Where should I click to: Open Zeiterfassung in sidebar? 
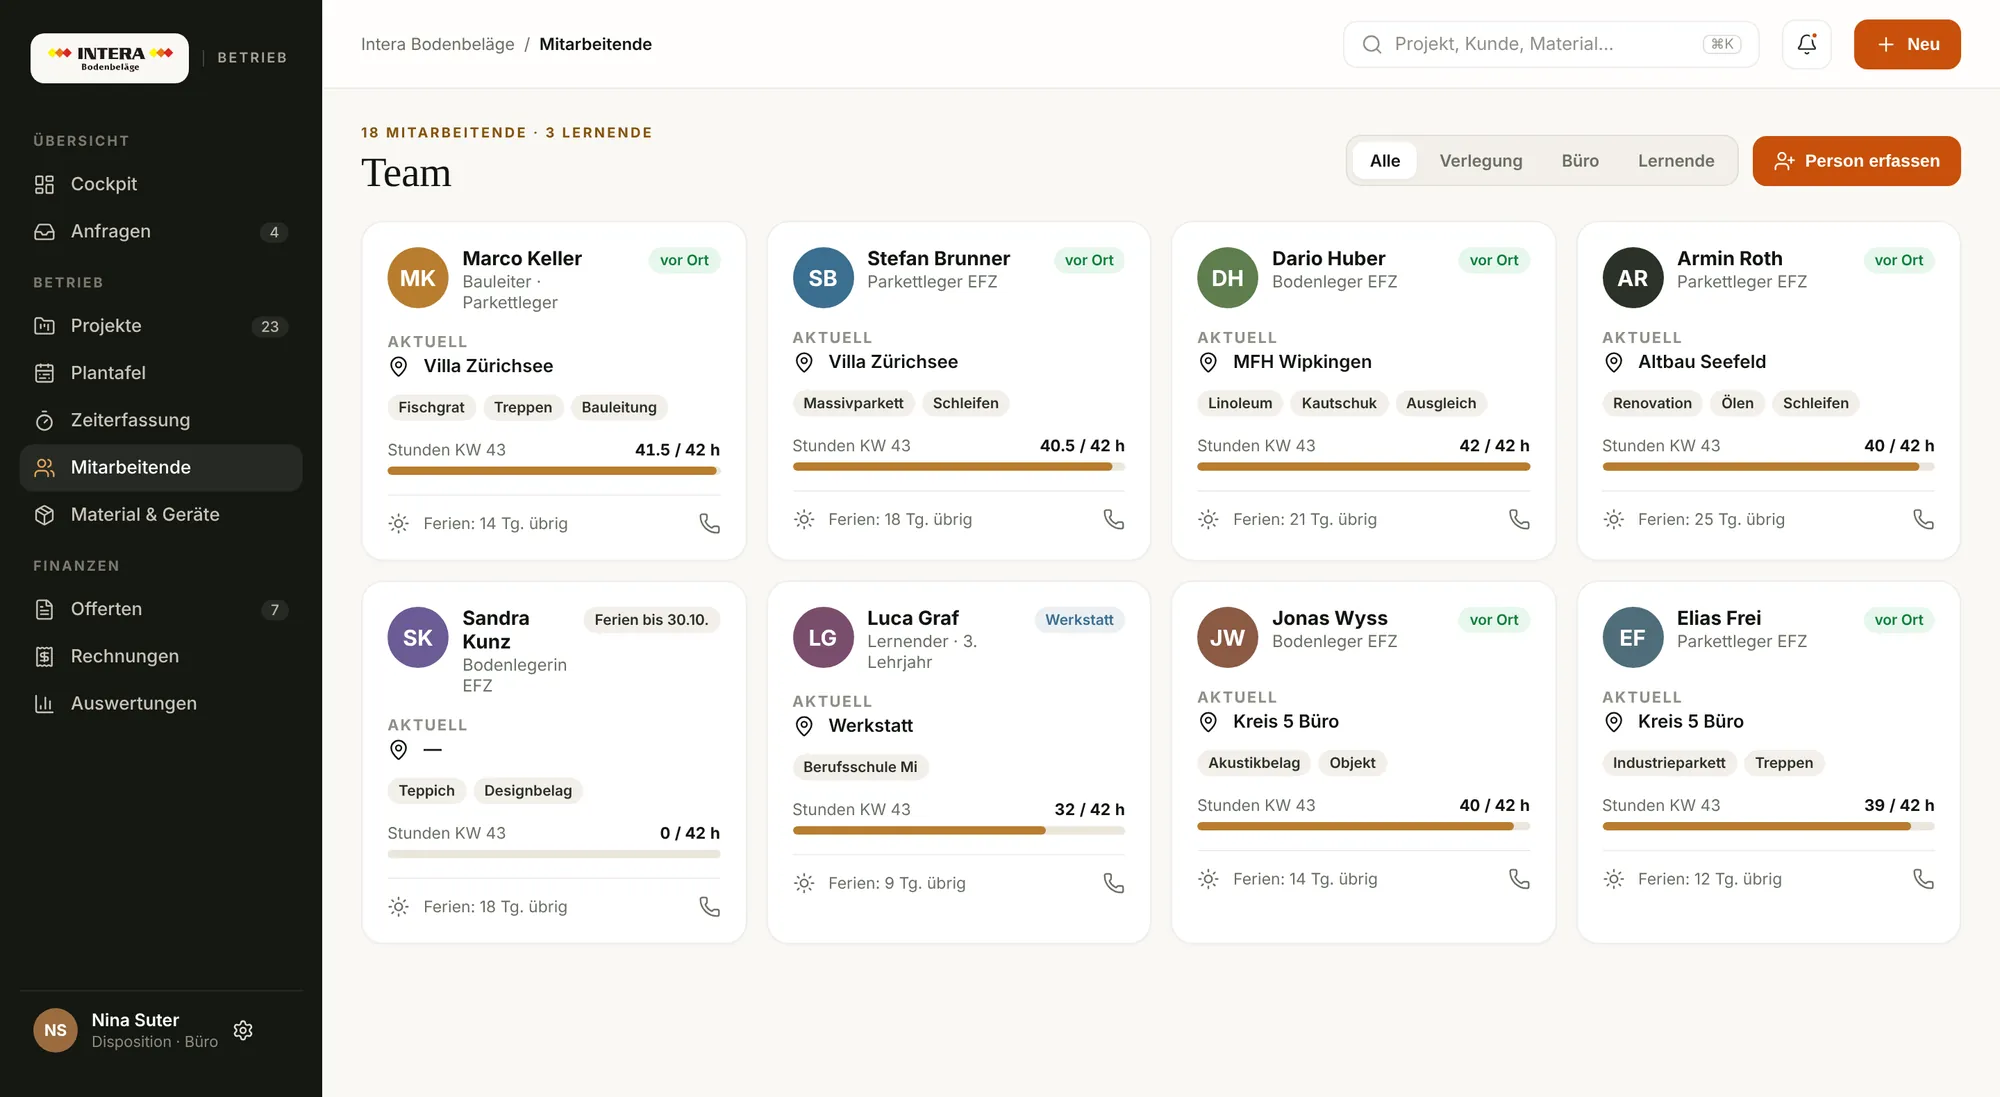161,420
